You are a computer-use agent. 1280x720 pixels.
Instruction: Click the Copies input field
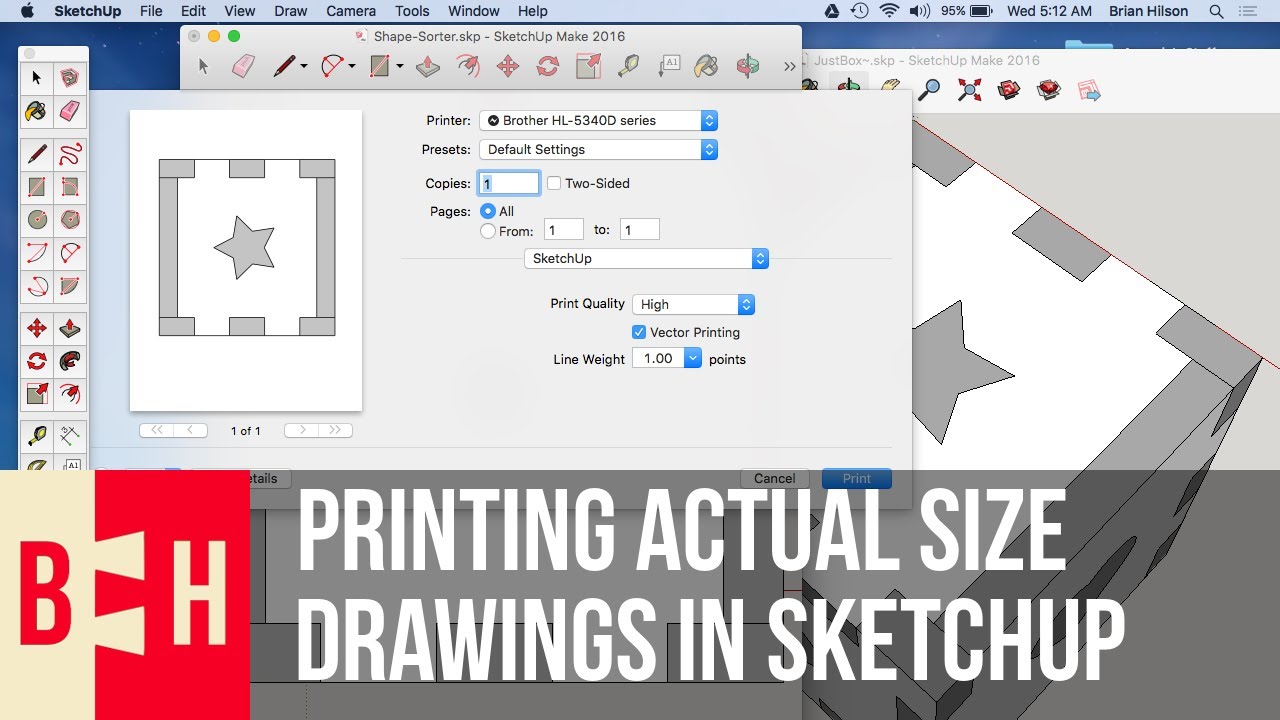510,183
